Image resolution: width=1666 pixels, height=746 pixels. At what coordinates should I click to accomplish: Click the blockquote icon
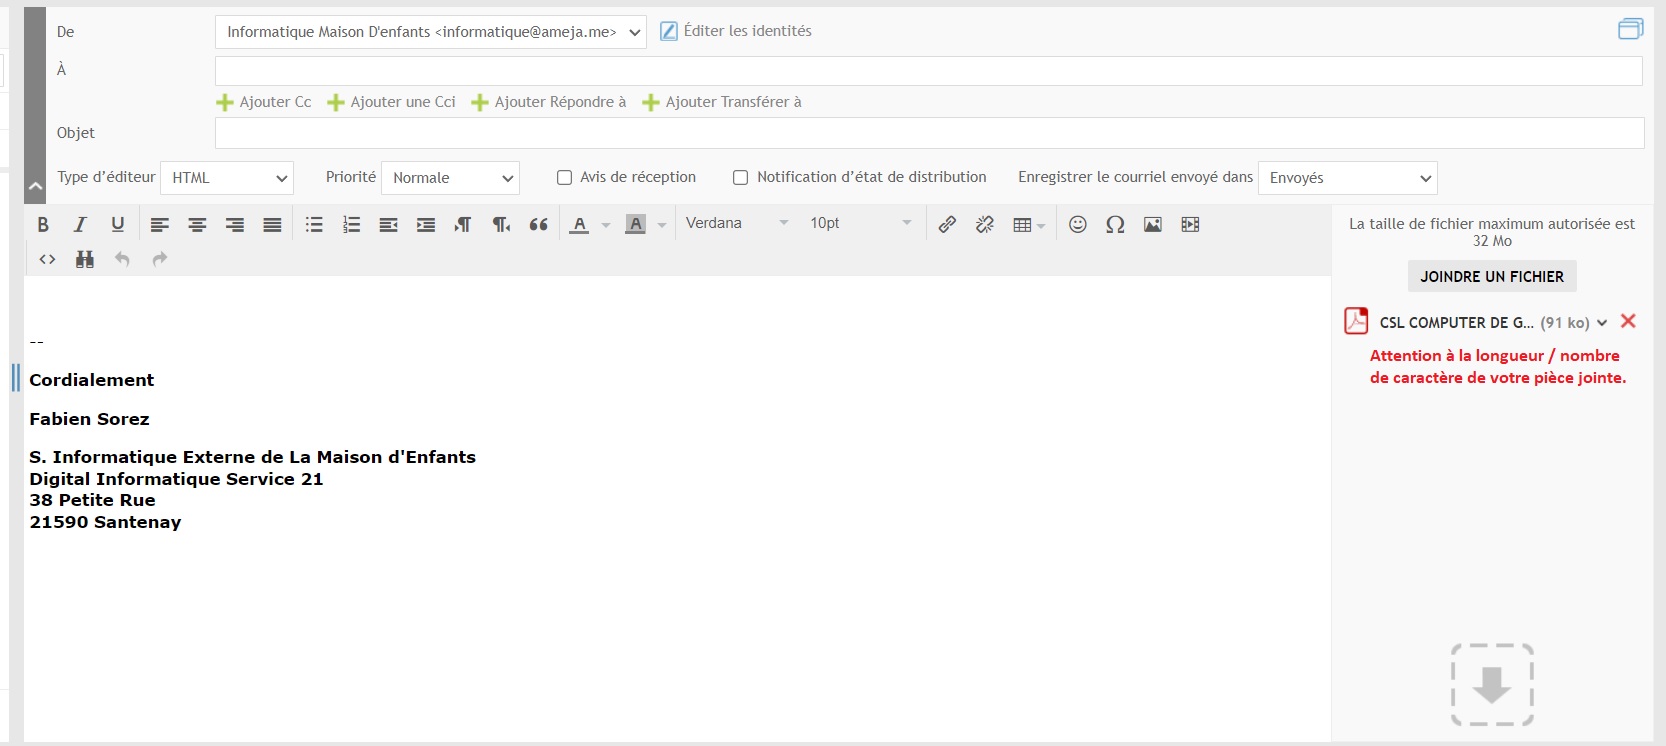pos(538,225)
